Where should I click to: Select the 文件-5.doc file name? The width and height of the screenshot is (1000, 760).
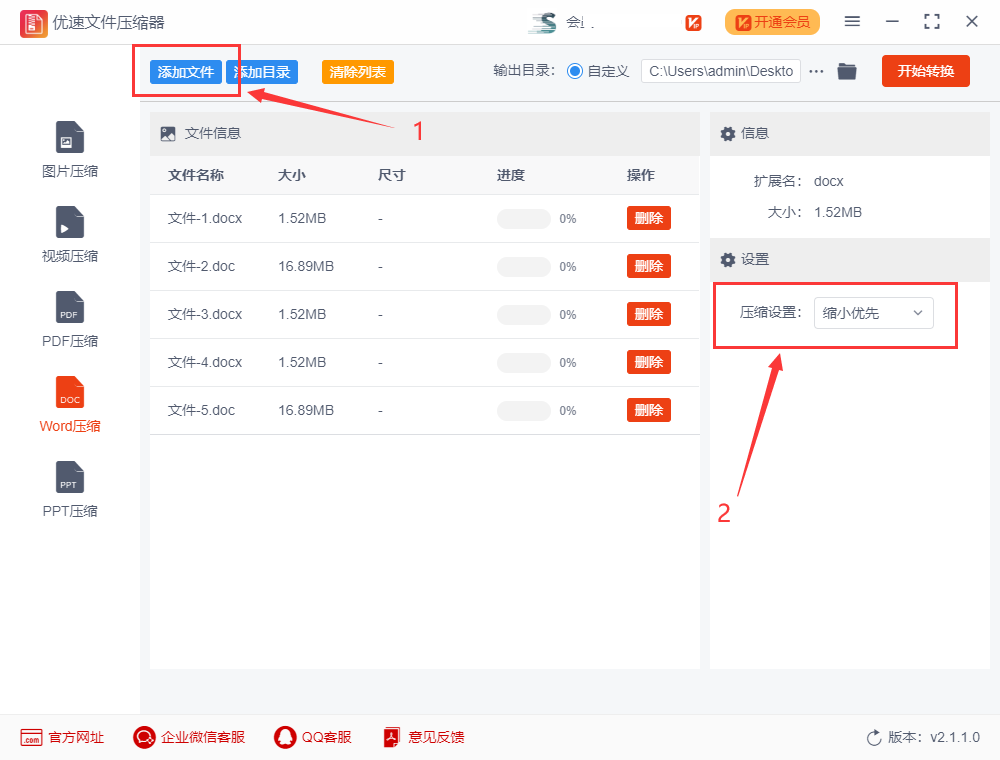[201, 411]
